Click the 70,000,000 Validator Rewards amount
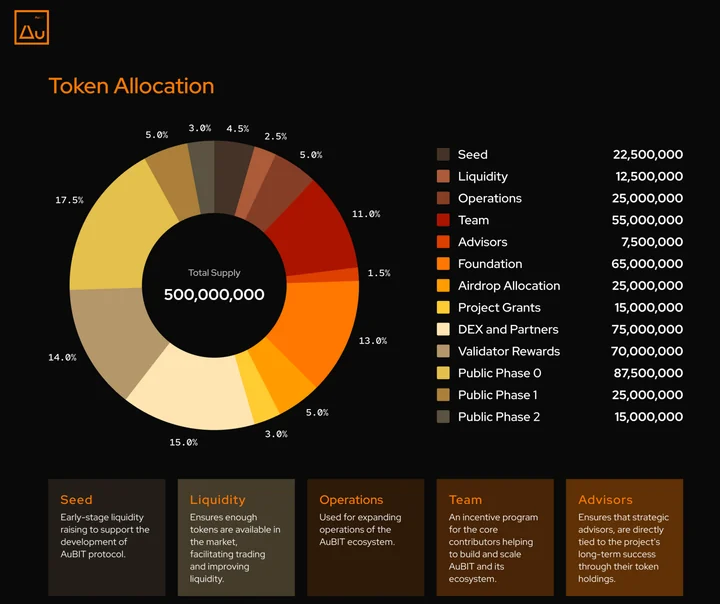 tap(647, 351)
